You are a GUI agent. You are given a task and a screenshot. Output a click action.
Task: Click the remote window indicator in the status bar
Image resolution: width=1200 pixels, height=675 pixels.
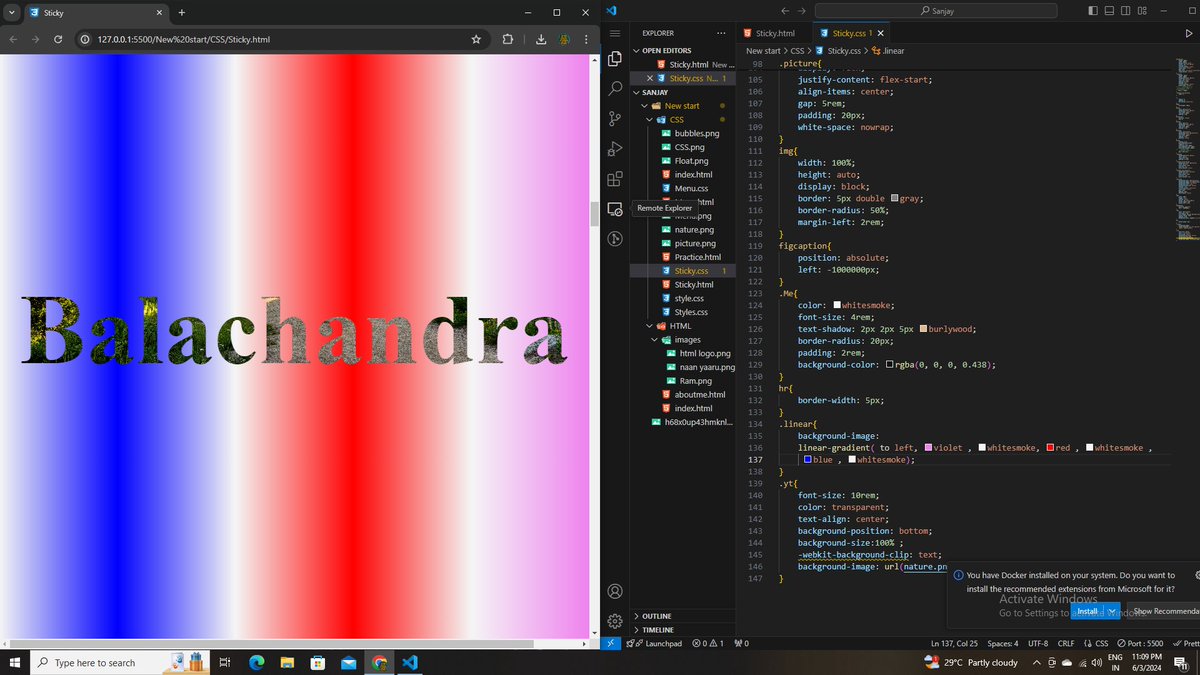pos(611,643)
